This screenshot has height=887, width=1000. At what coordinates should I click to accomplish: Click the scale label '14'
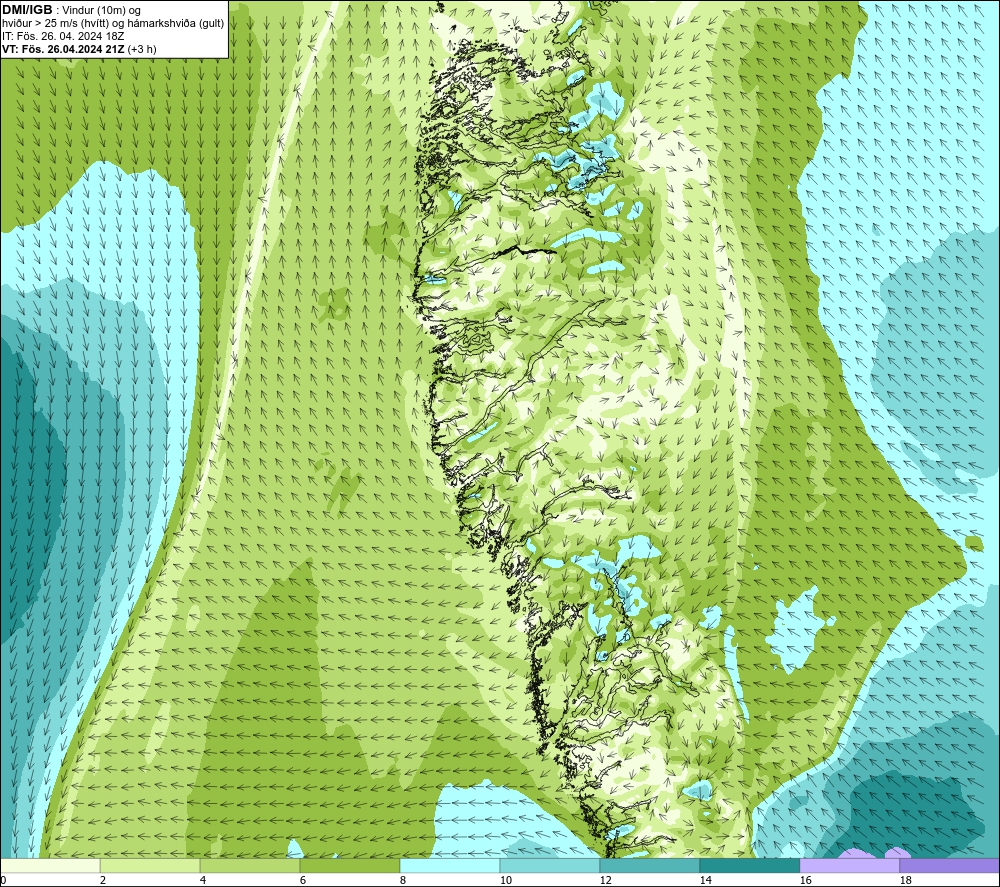[x=706, y=880]
